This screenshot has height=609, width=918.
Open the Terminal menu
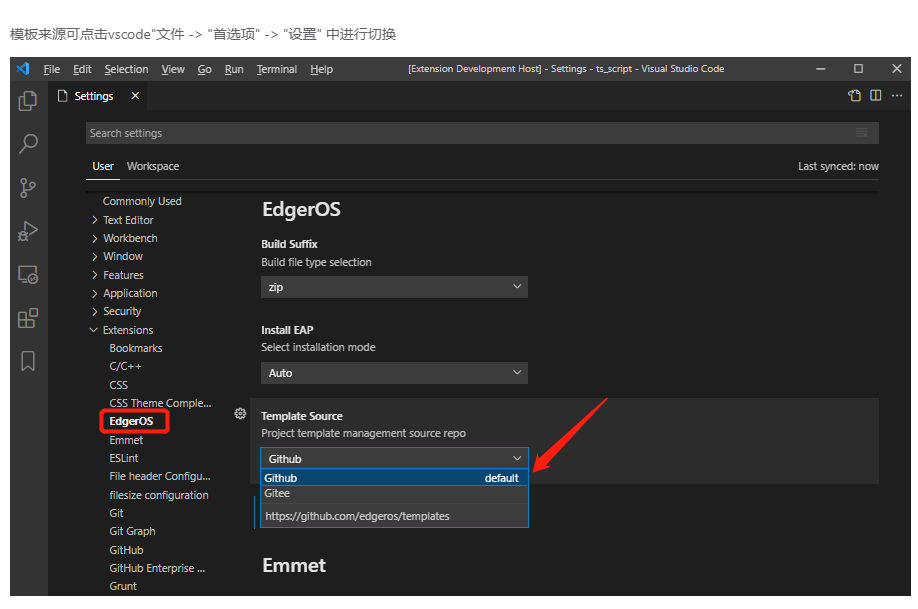(276, 69)
